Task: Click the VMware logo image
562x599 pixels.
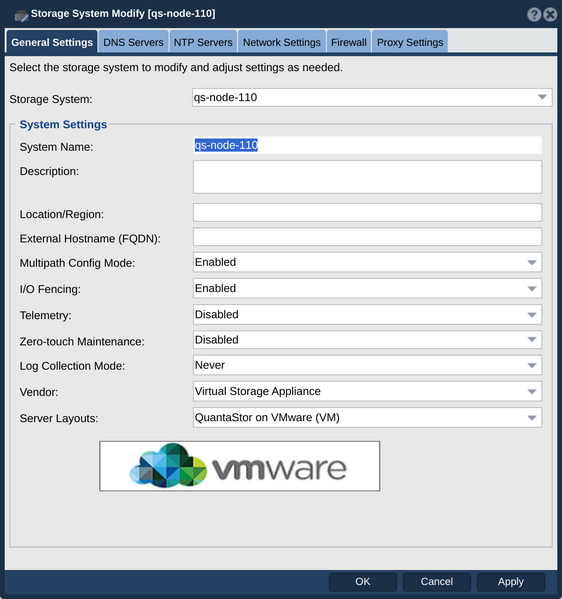Action: [240, 466]
